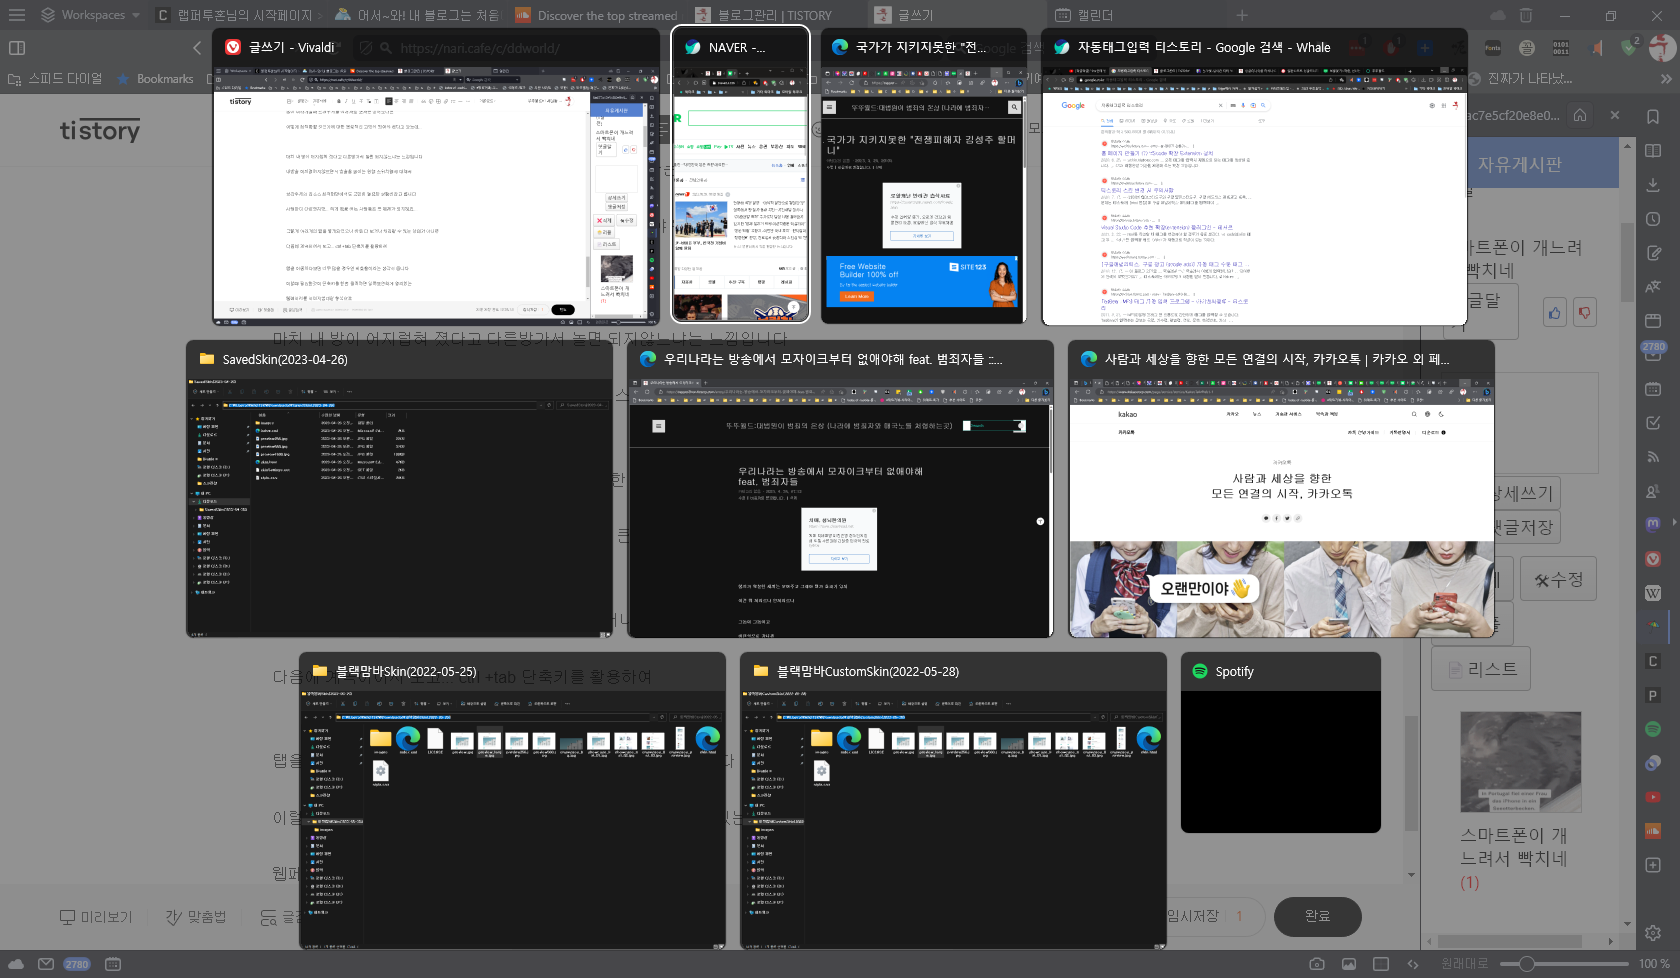Viewport: 1680px width, 978px height.
Task: Select the NAVER Whale window thumbnail
Action: (x=740, y=175)
